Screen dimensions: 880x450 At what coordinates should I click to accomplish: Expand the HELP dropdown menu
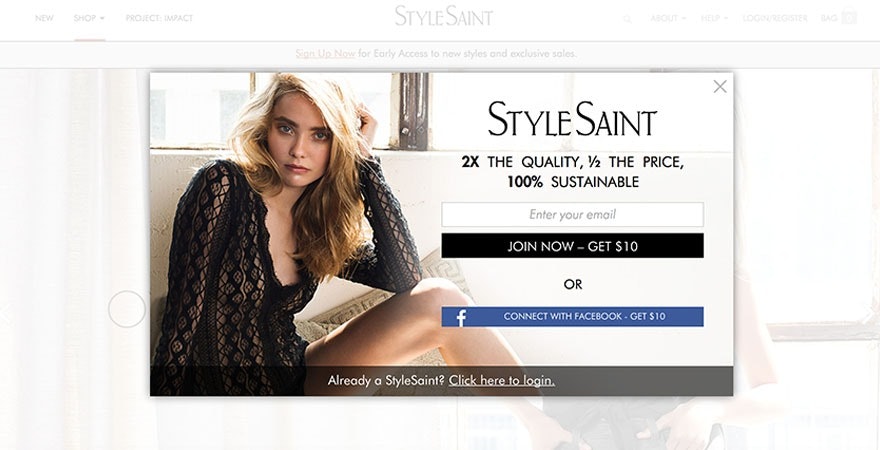point(714,19)
